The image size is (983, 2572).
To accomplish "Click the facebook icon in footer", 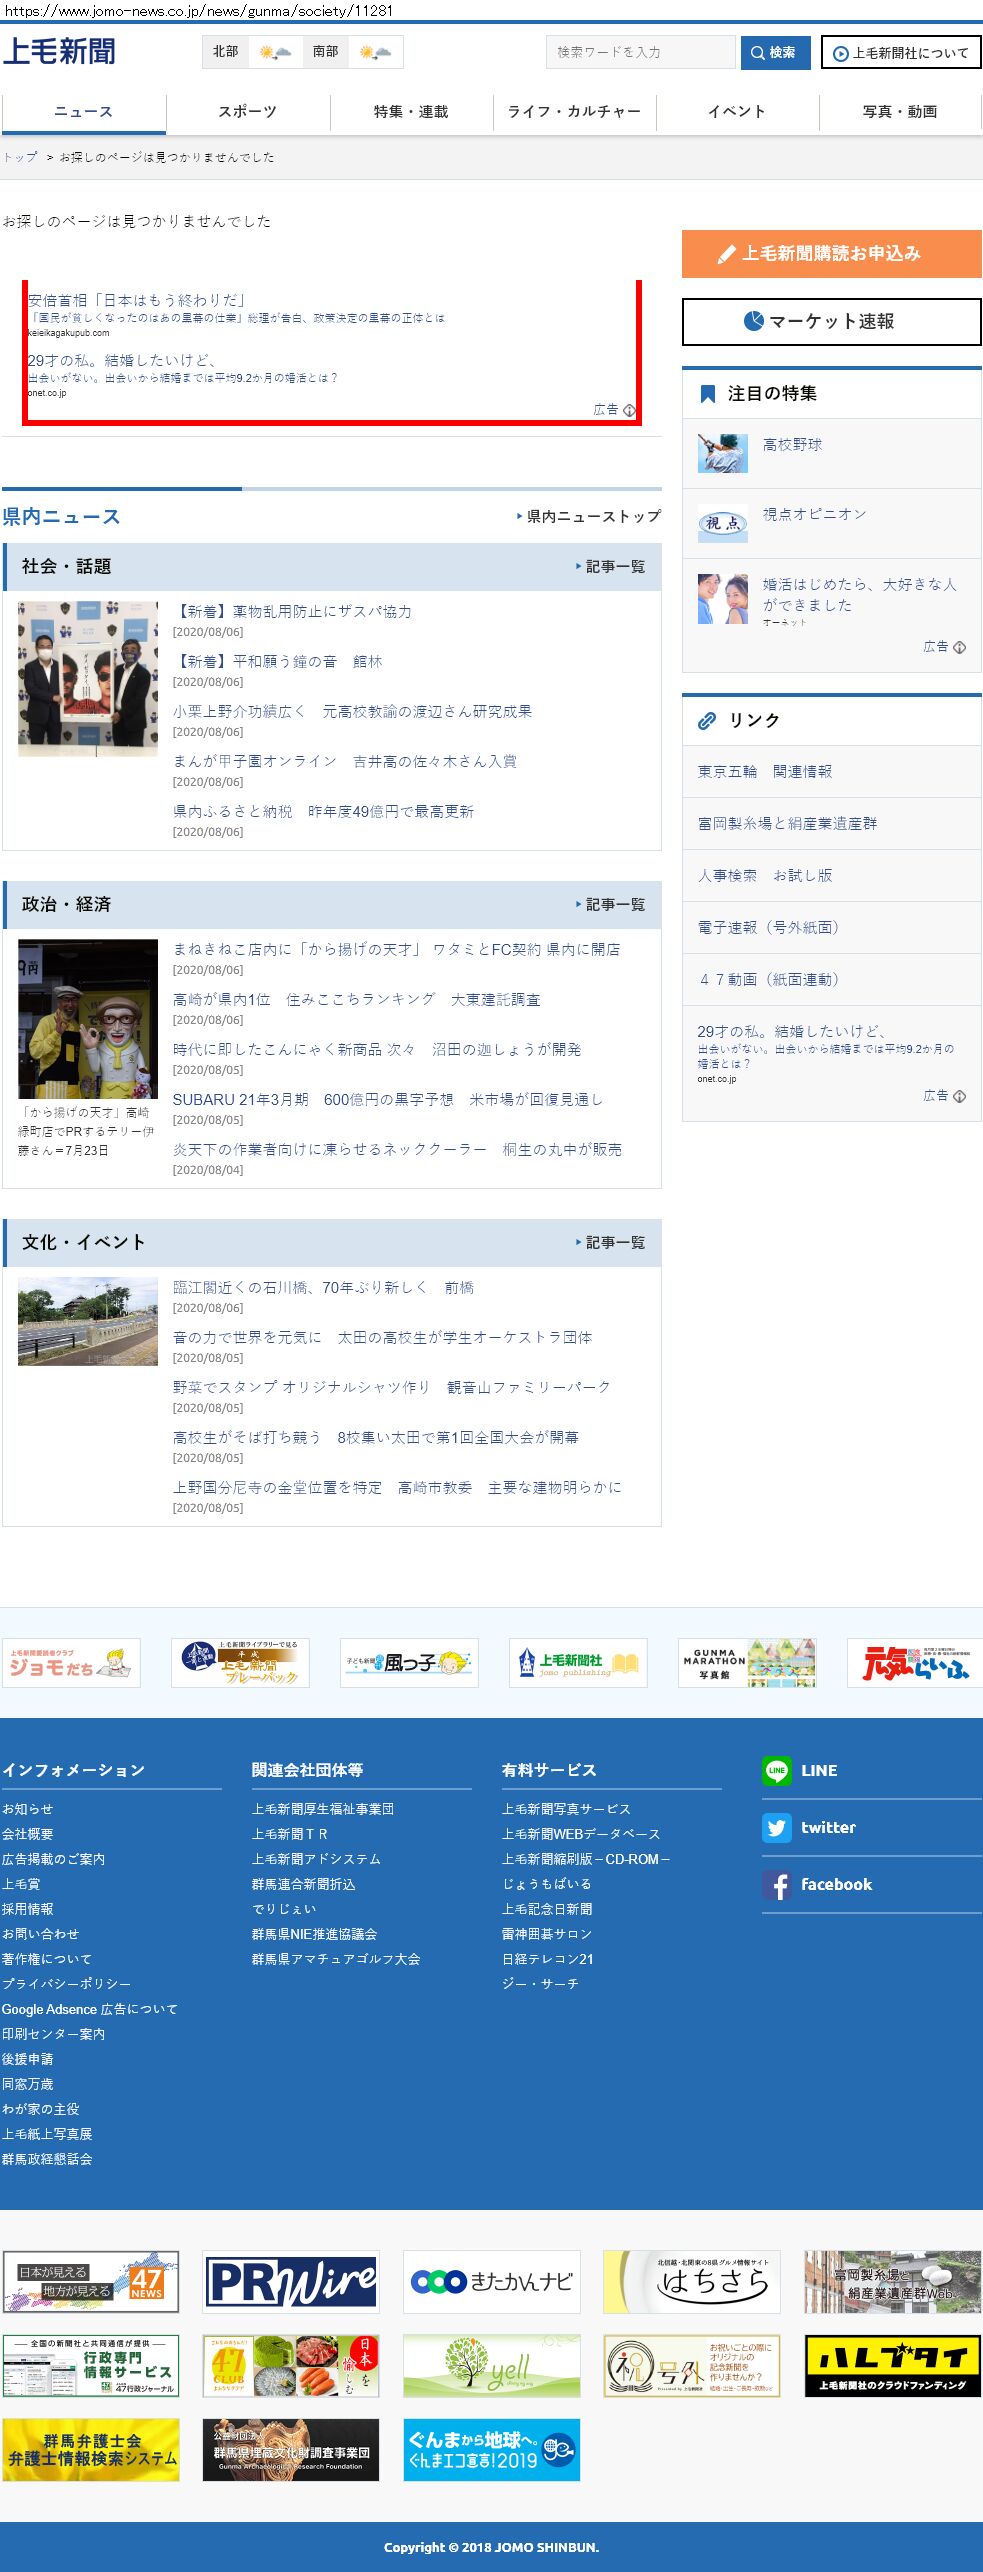I will point(776,1884).
